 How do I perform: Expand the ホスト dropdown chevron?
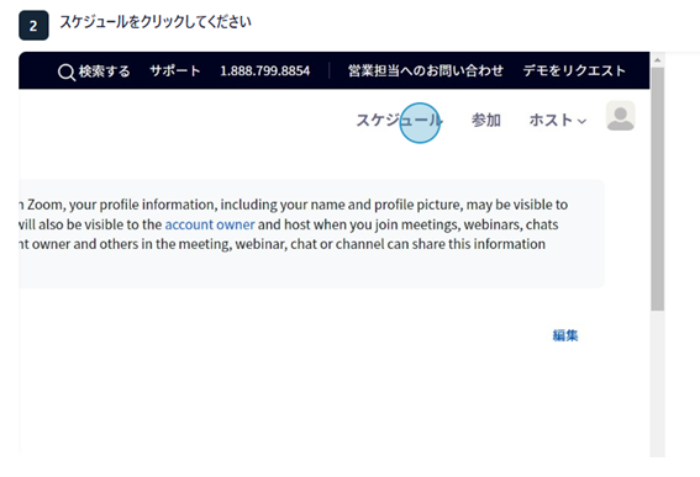[582, 121]
